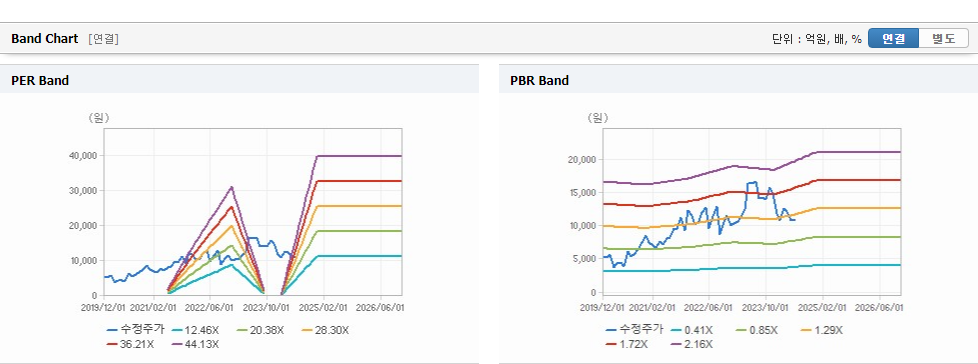Toggle 1.72X legend series
The height and width of the screenshot is (364, 978).
point(628,343)
